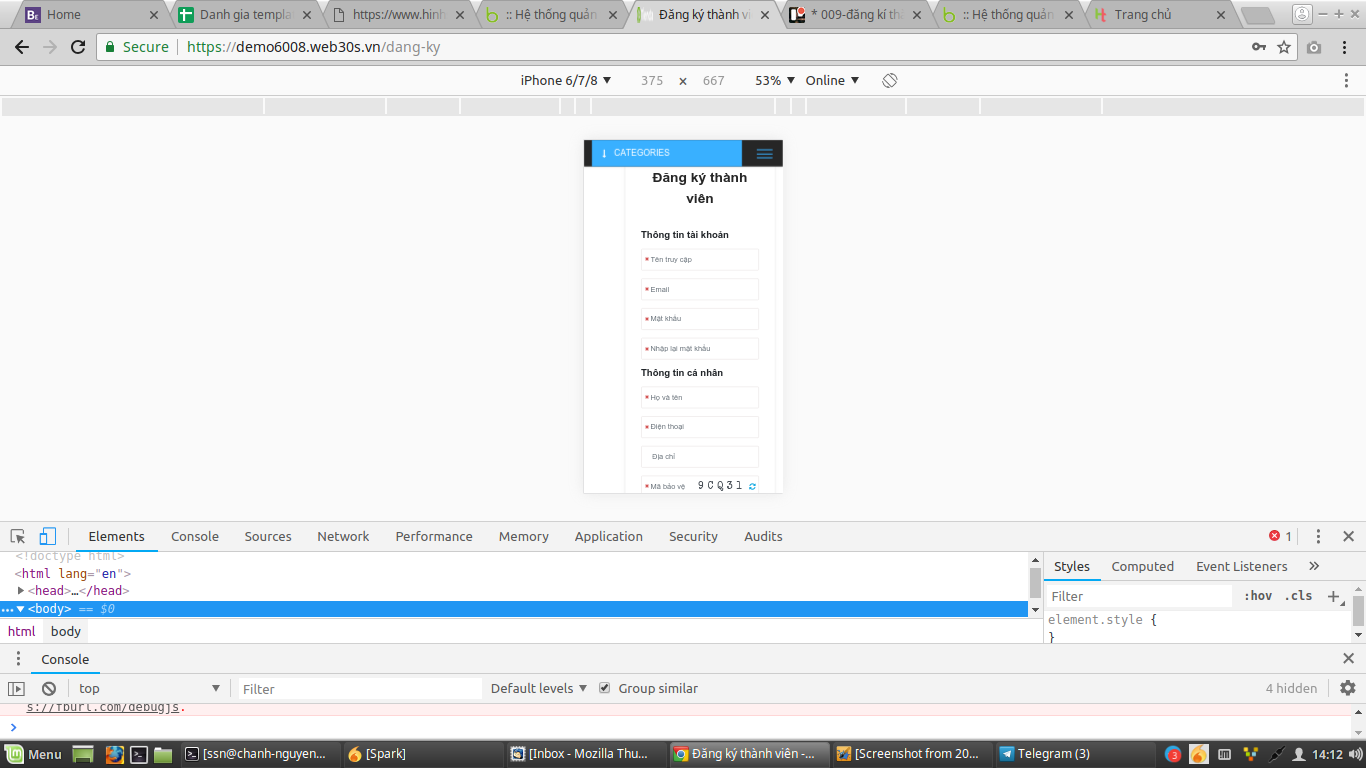Open DevTools customize menu
This screenshot has width=1366, height=768.
pyautogui.click(x=1318, y=537)
